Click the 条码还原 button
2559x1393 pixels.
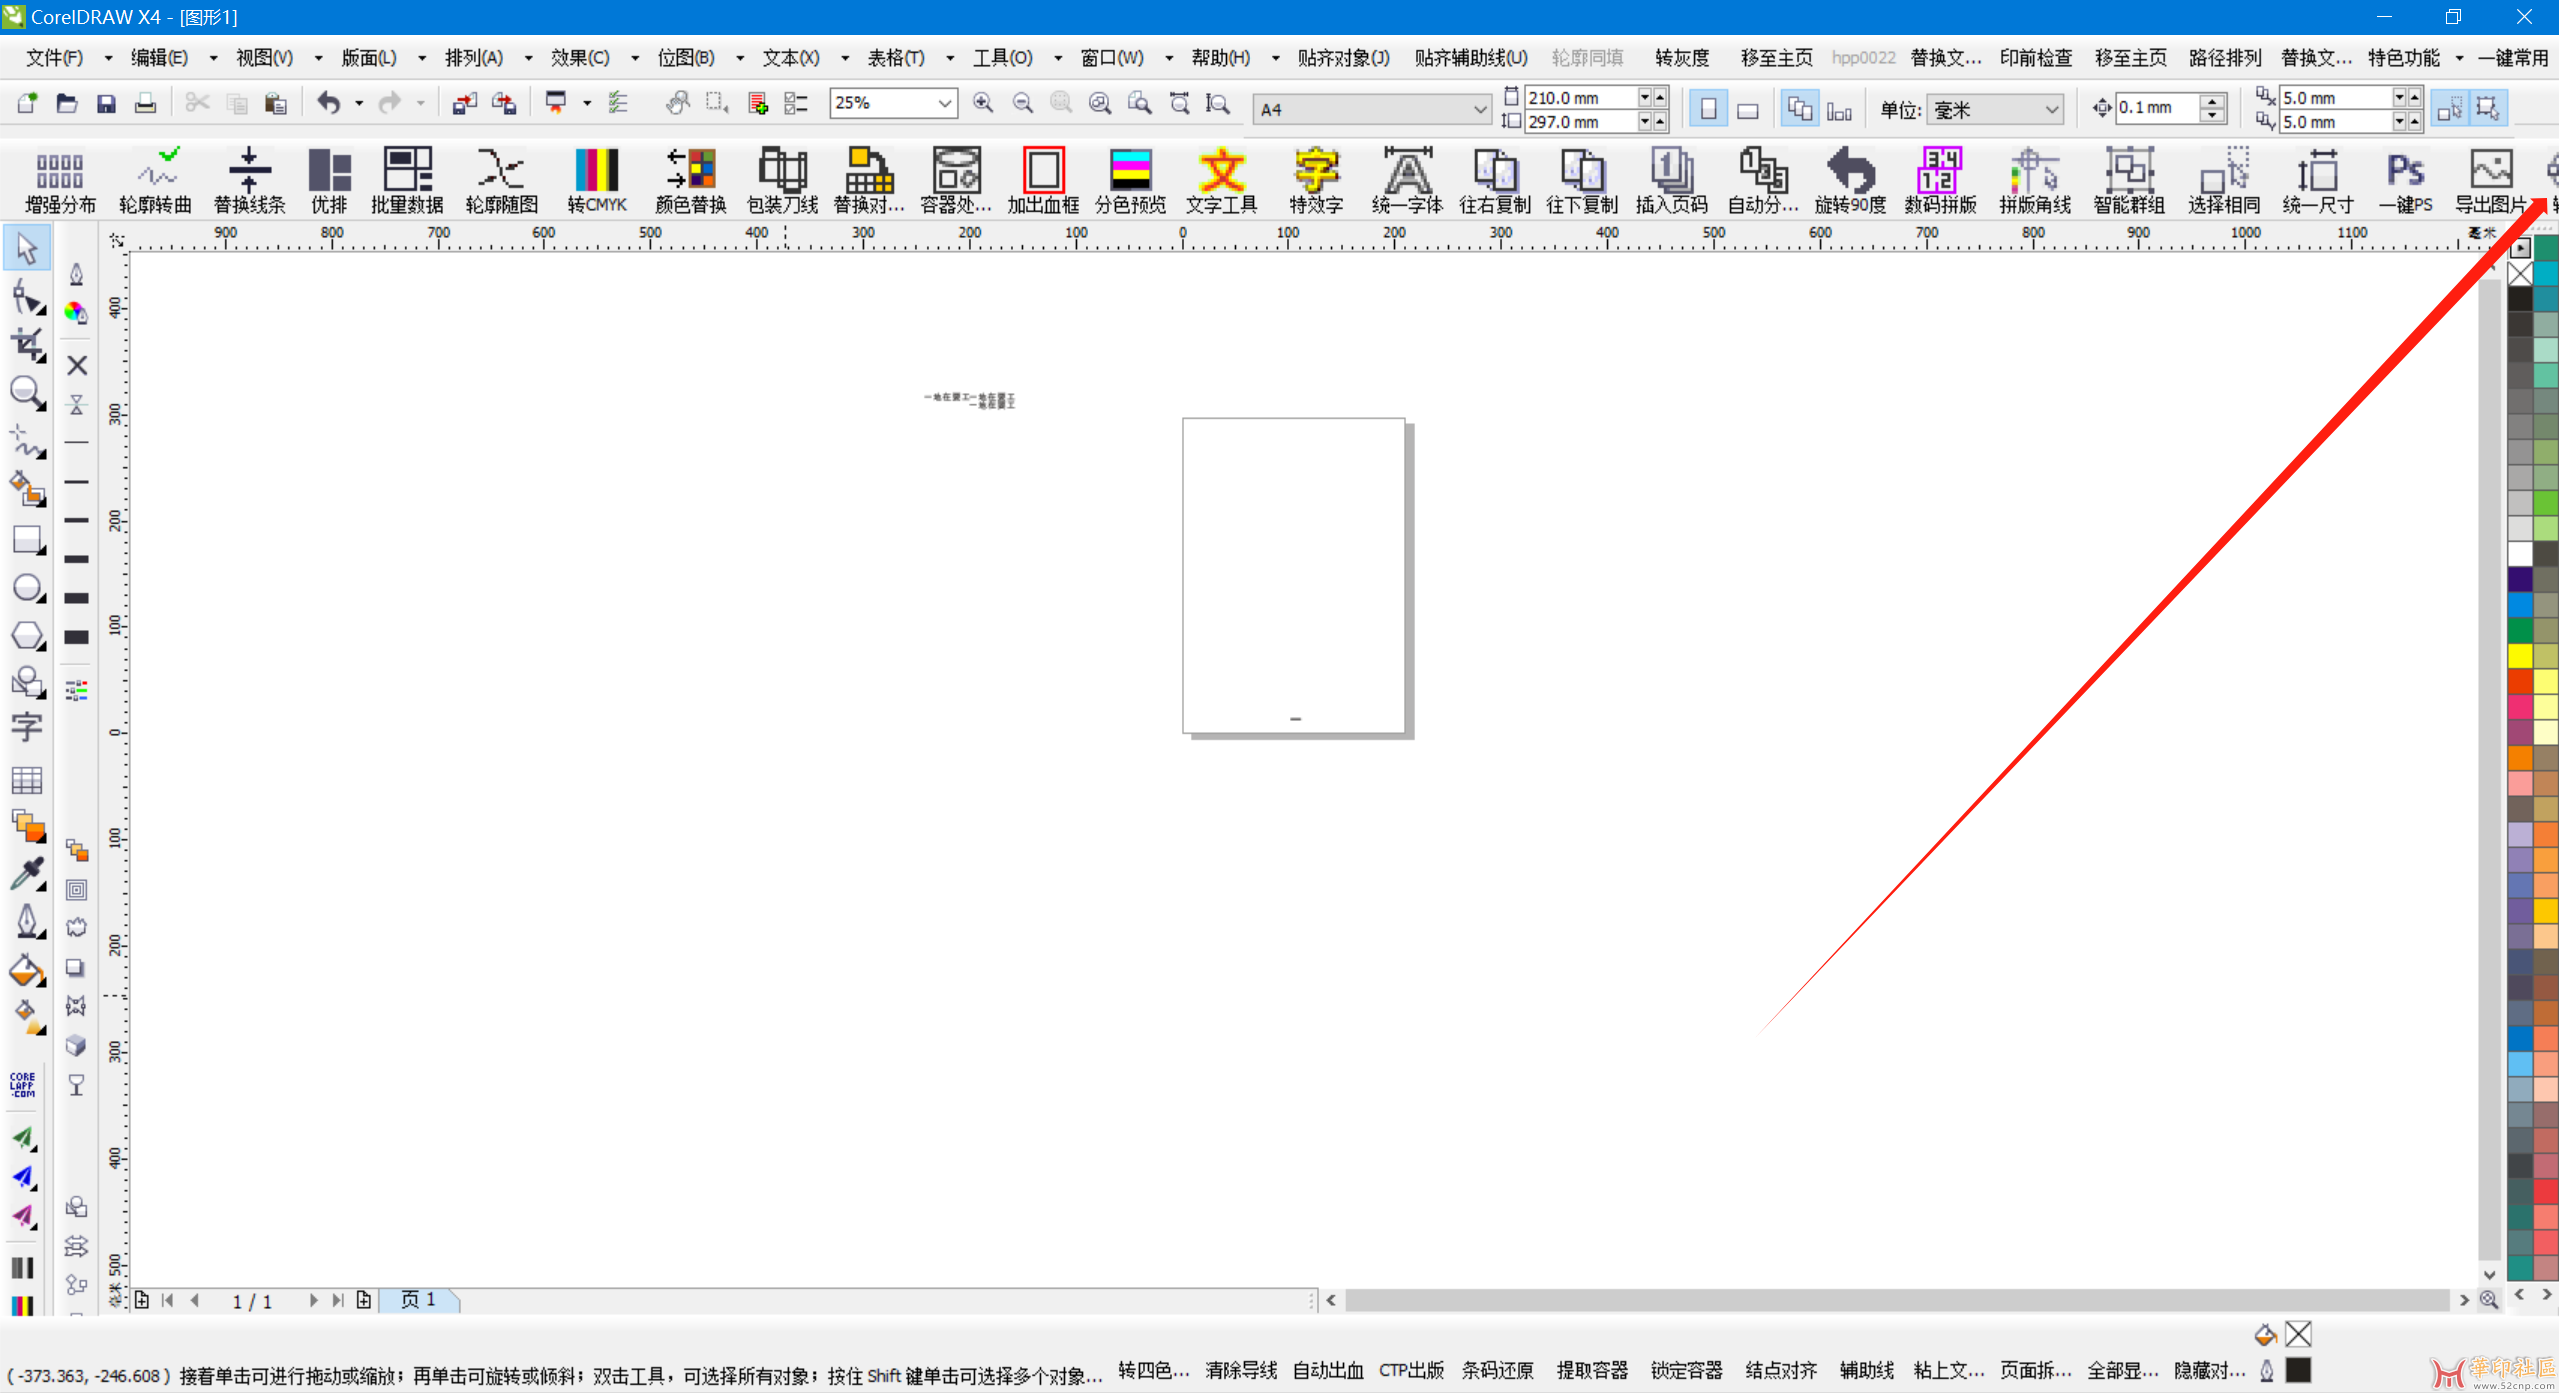[x=1497, y=1370]
